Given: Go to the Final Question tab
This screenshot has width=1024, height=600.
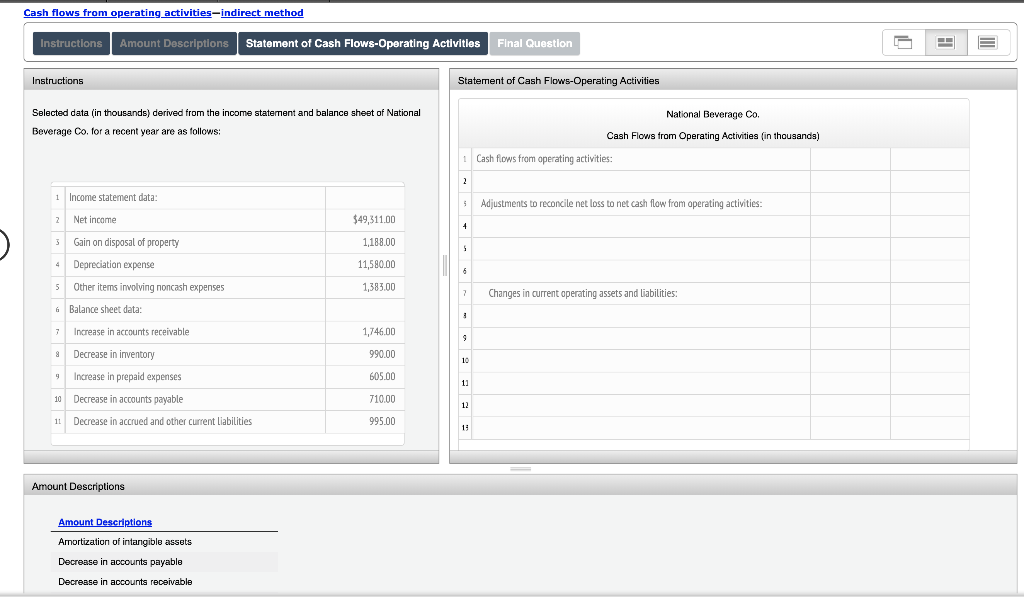Looking at the screenshot, I should pyautogui.click(x=533, y=43).
